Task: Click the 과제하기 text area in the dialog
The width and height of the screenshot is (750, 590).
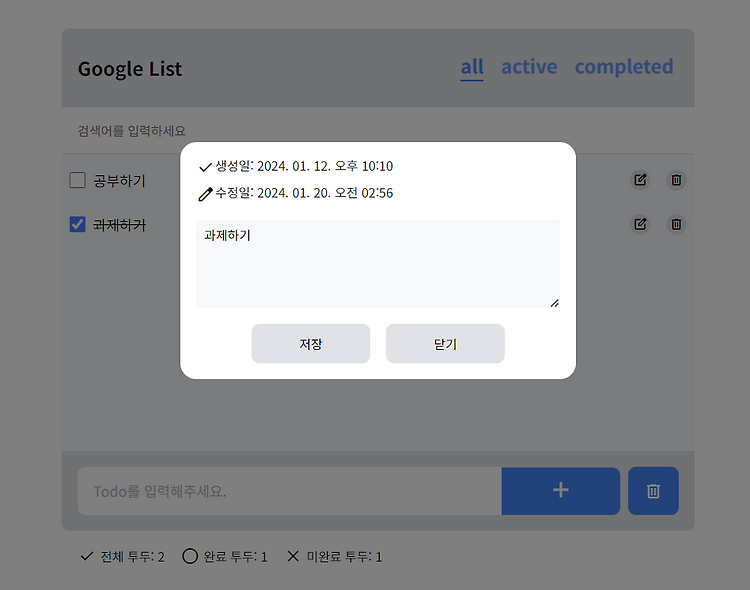Action: point(378,264)
